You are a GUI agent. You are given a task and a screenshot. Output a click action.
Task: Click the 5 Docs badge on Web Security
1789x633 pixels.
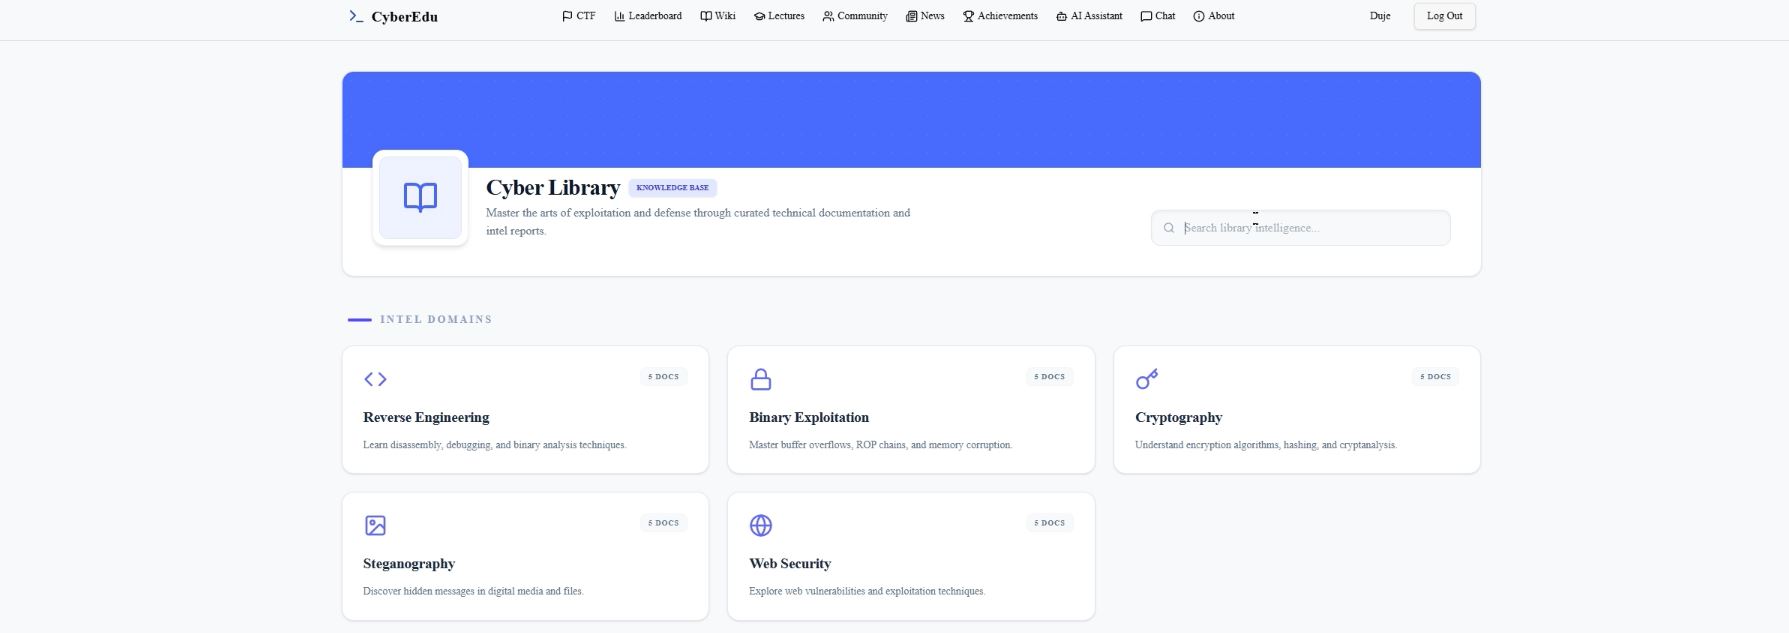pos(1049,523)
